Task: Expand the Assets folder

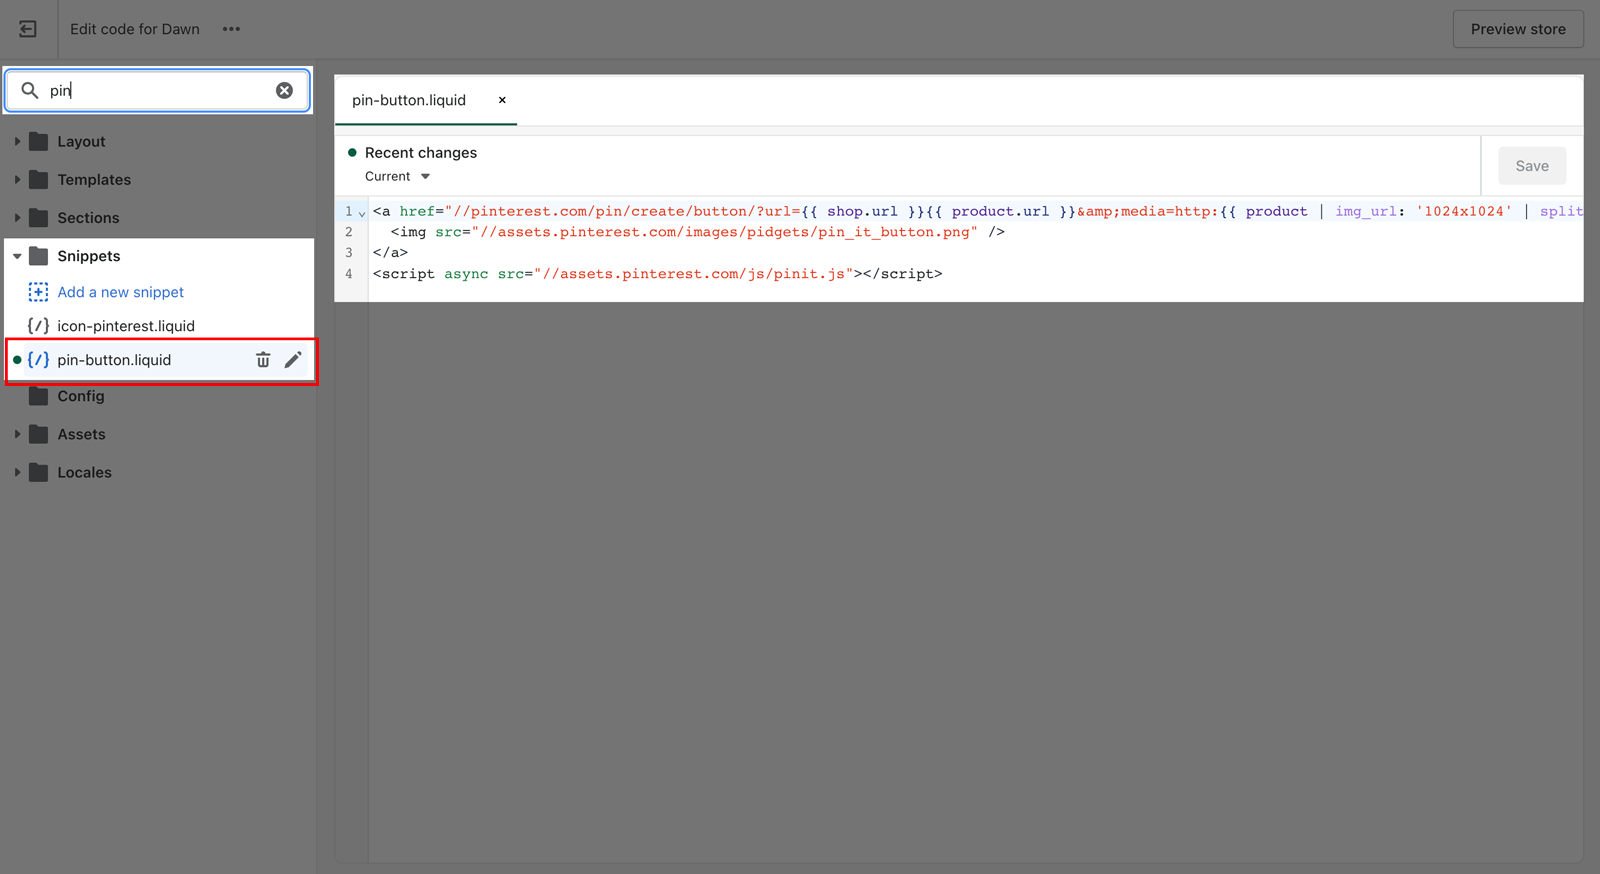Action: tap(18, 434)
